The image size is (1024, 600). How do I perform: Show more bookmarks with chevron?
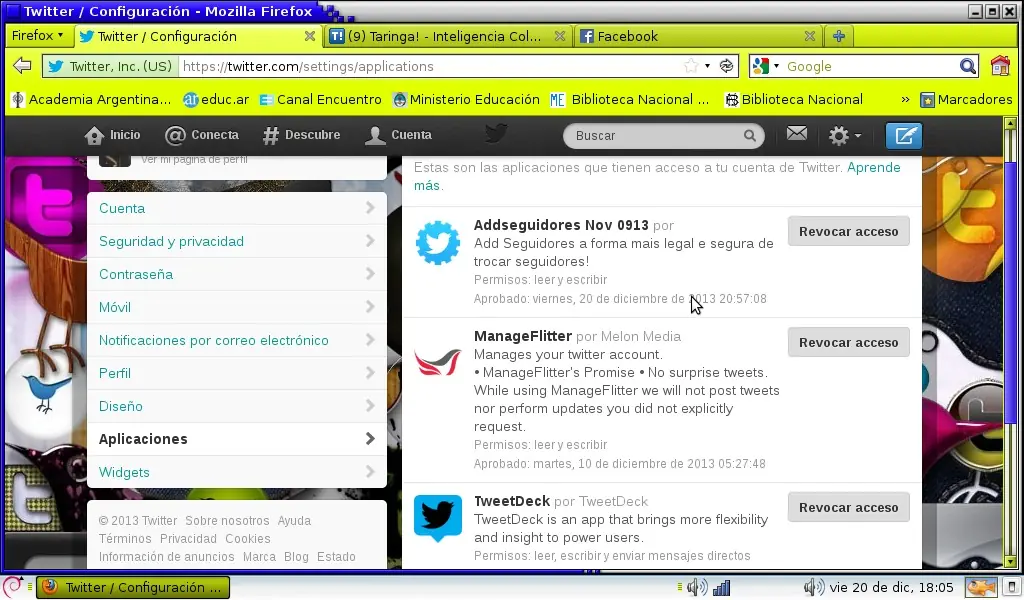[x=905, y=100]
